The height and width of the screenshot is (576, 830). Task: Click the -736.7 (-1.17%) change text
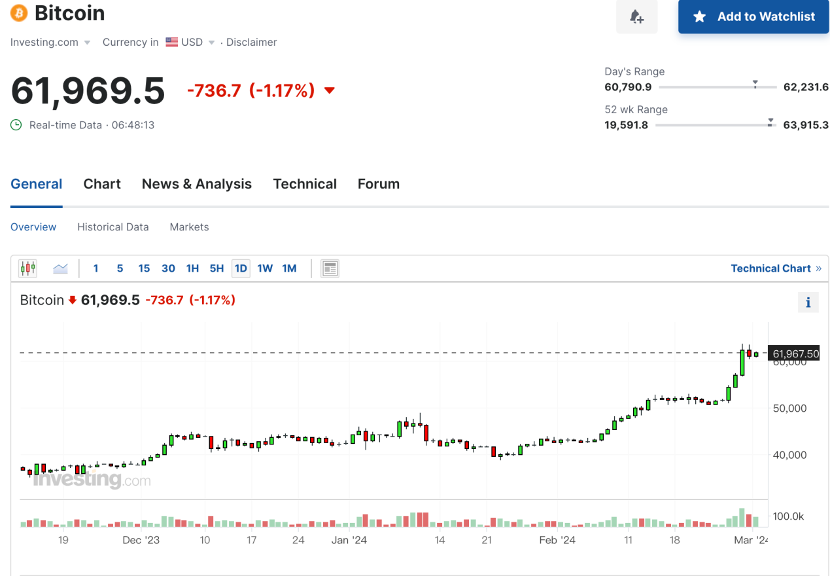click(x=251, y=91)
